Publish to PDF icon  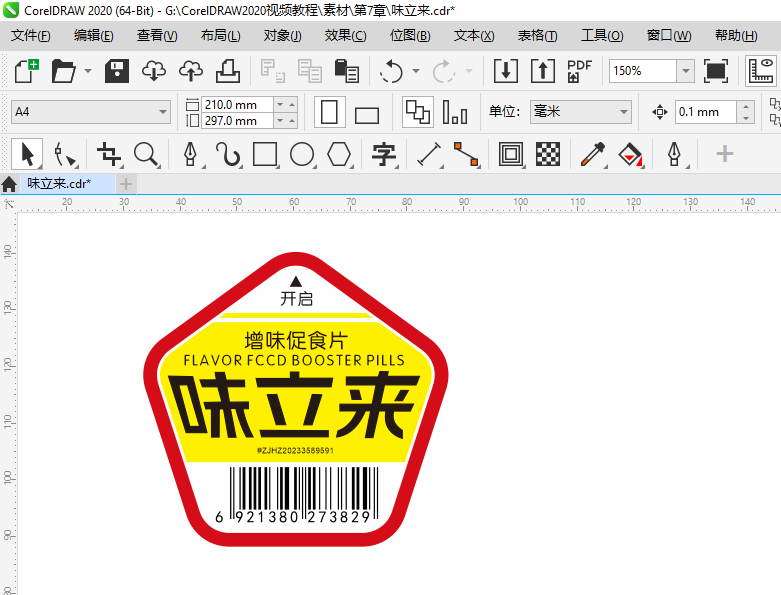[x=579, y=71]
